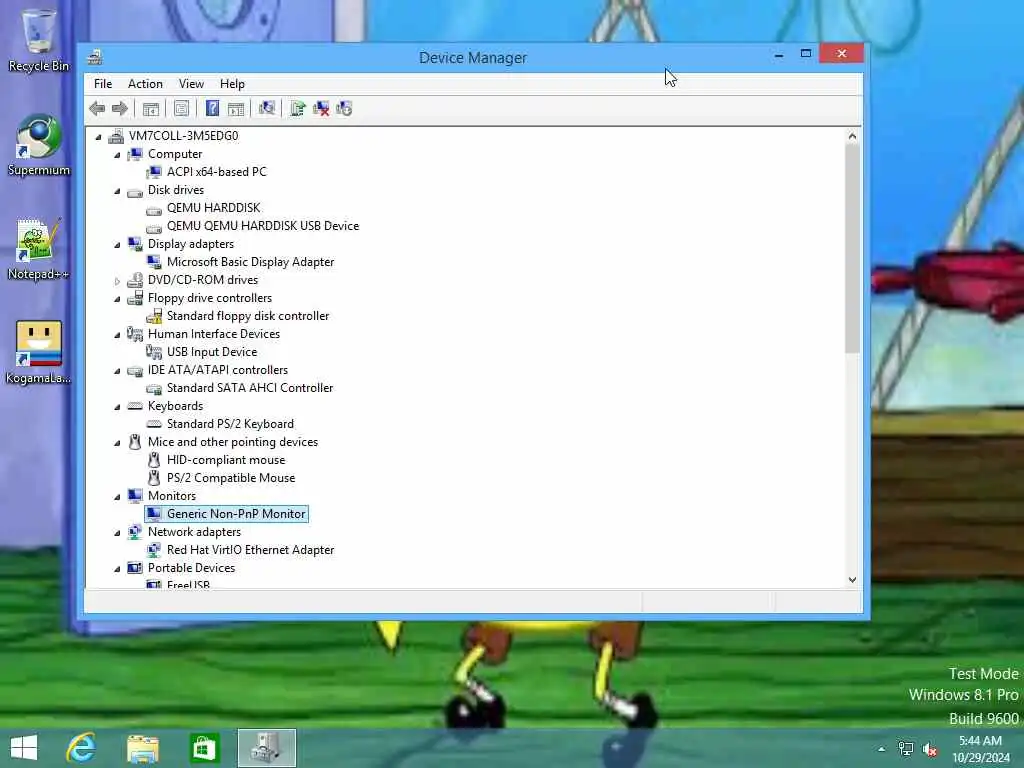Image resolution: width=1024 pixels, height=768 pixels.
Task: Select the floppy disk controller warning icon
Action: coord(154,316)
